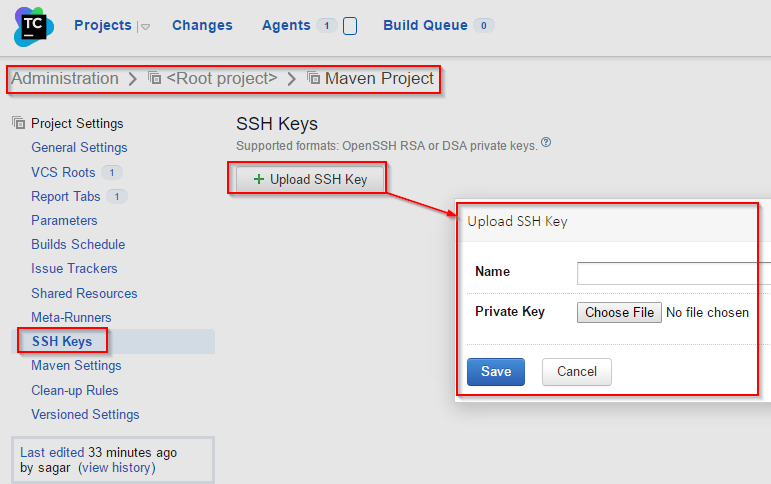Cancel the Upload SSH Key dialog
Viewport: 771px width, 484px height.
pos(577,372)
